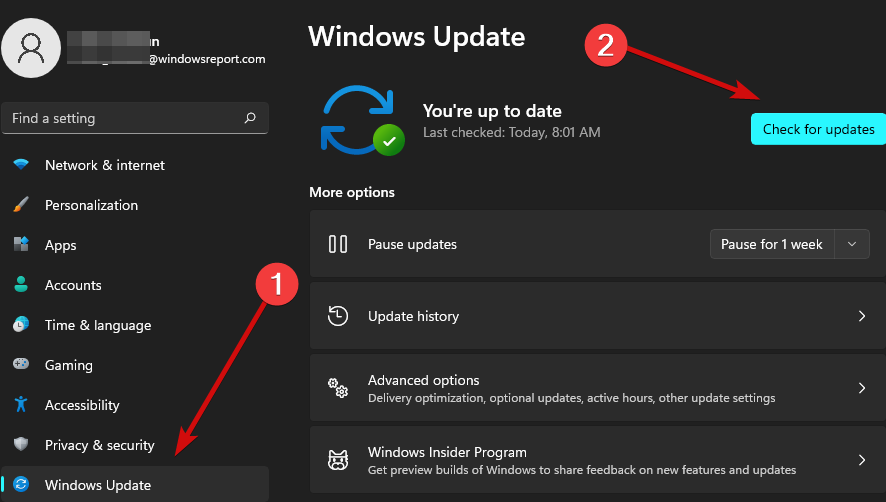Click the Time & language globe icon
The image size is (886, 502).
[21, 324]
